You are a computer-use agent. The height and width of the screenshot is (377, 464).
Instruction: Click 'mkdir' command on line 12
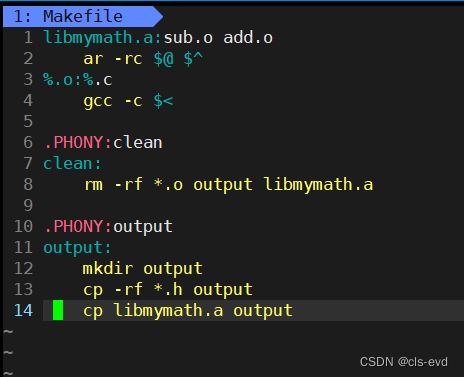[108, 269]
